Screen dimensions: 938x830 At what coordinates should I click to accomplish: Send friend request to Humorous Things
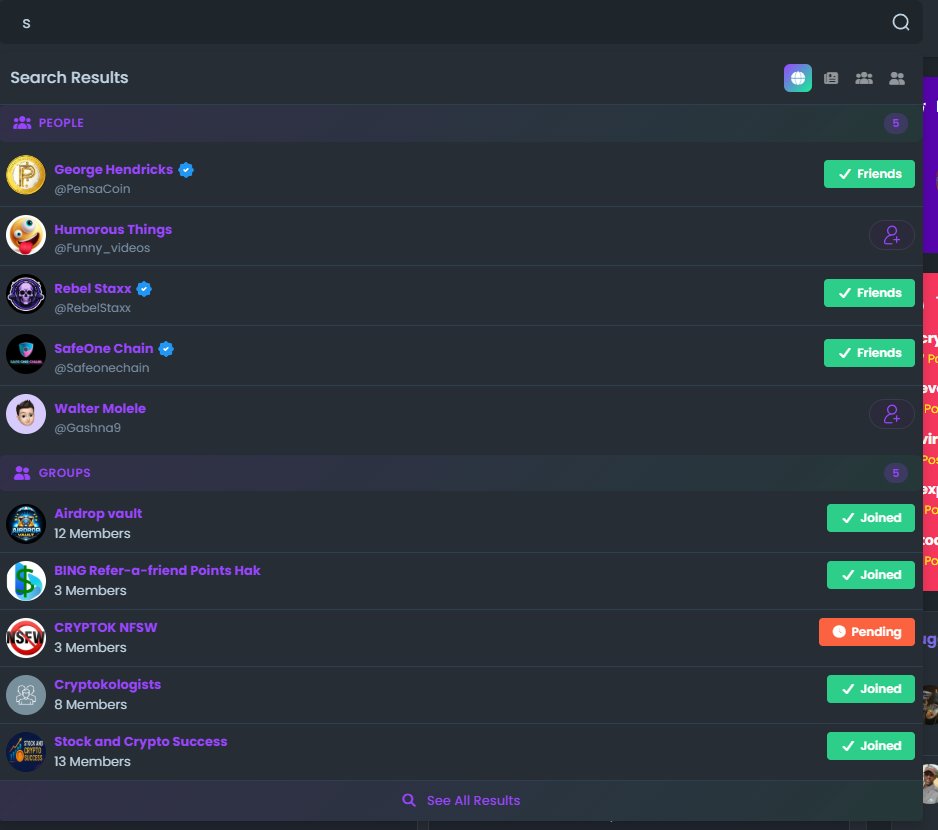click(x=891, y=235)
